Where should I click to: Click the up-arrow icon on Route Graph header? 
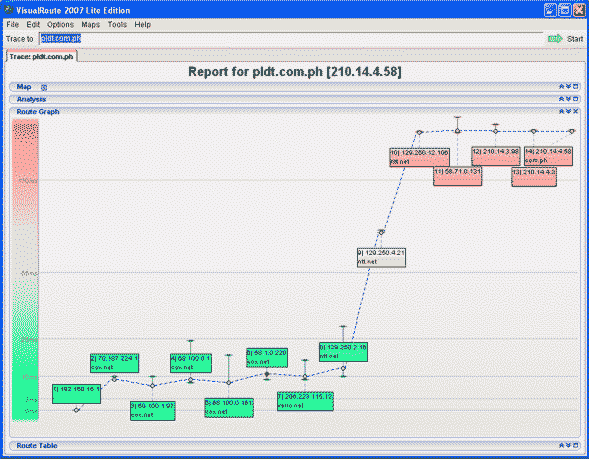pyautogui.click(x=562, y=111)
